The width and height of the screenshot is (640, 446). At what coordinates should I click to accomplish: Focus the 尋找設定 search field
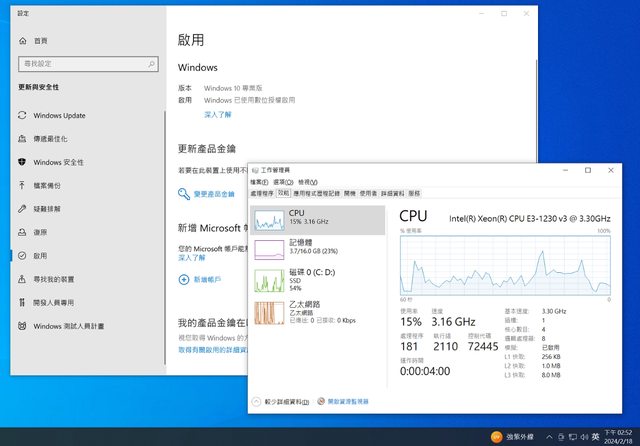coord(88,64)
